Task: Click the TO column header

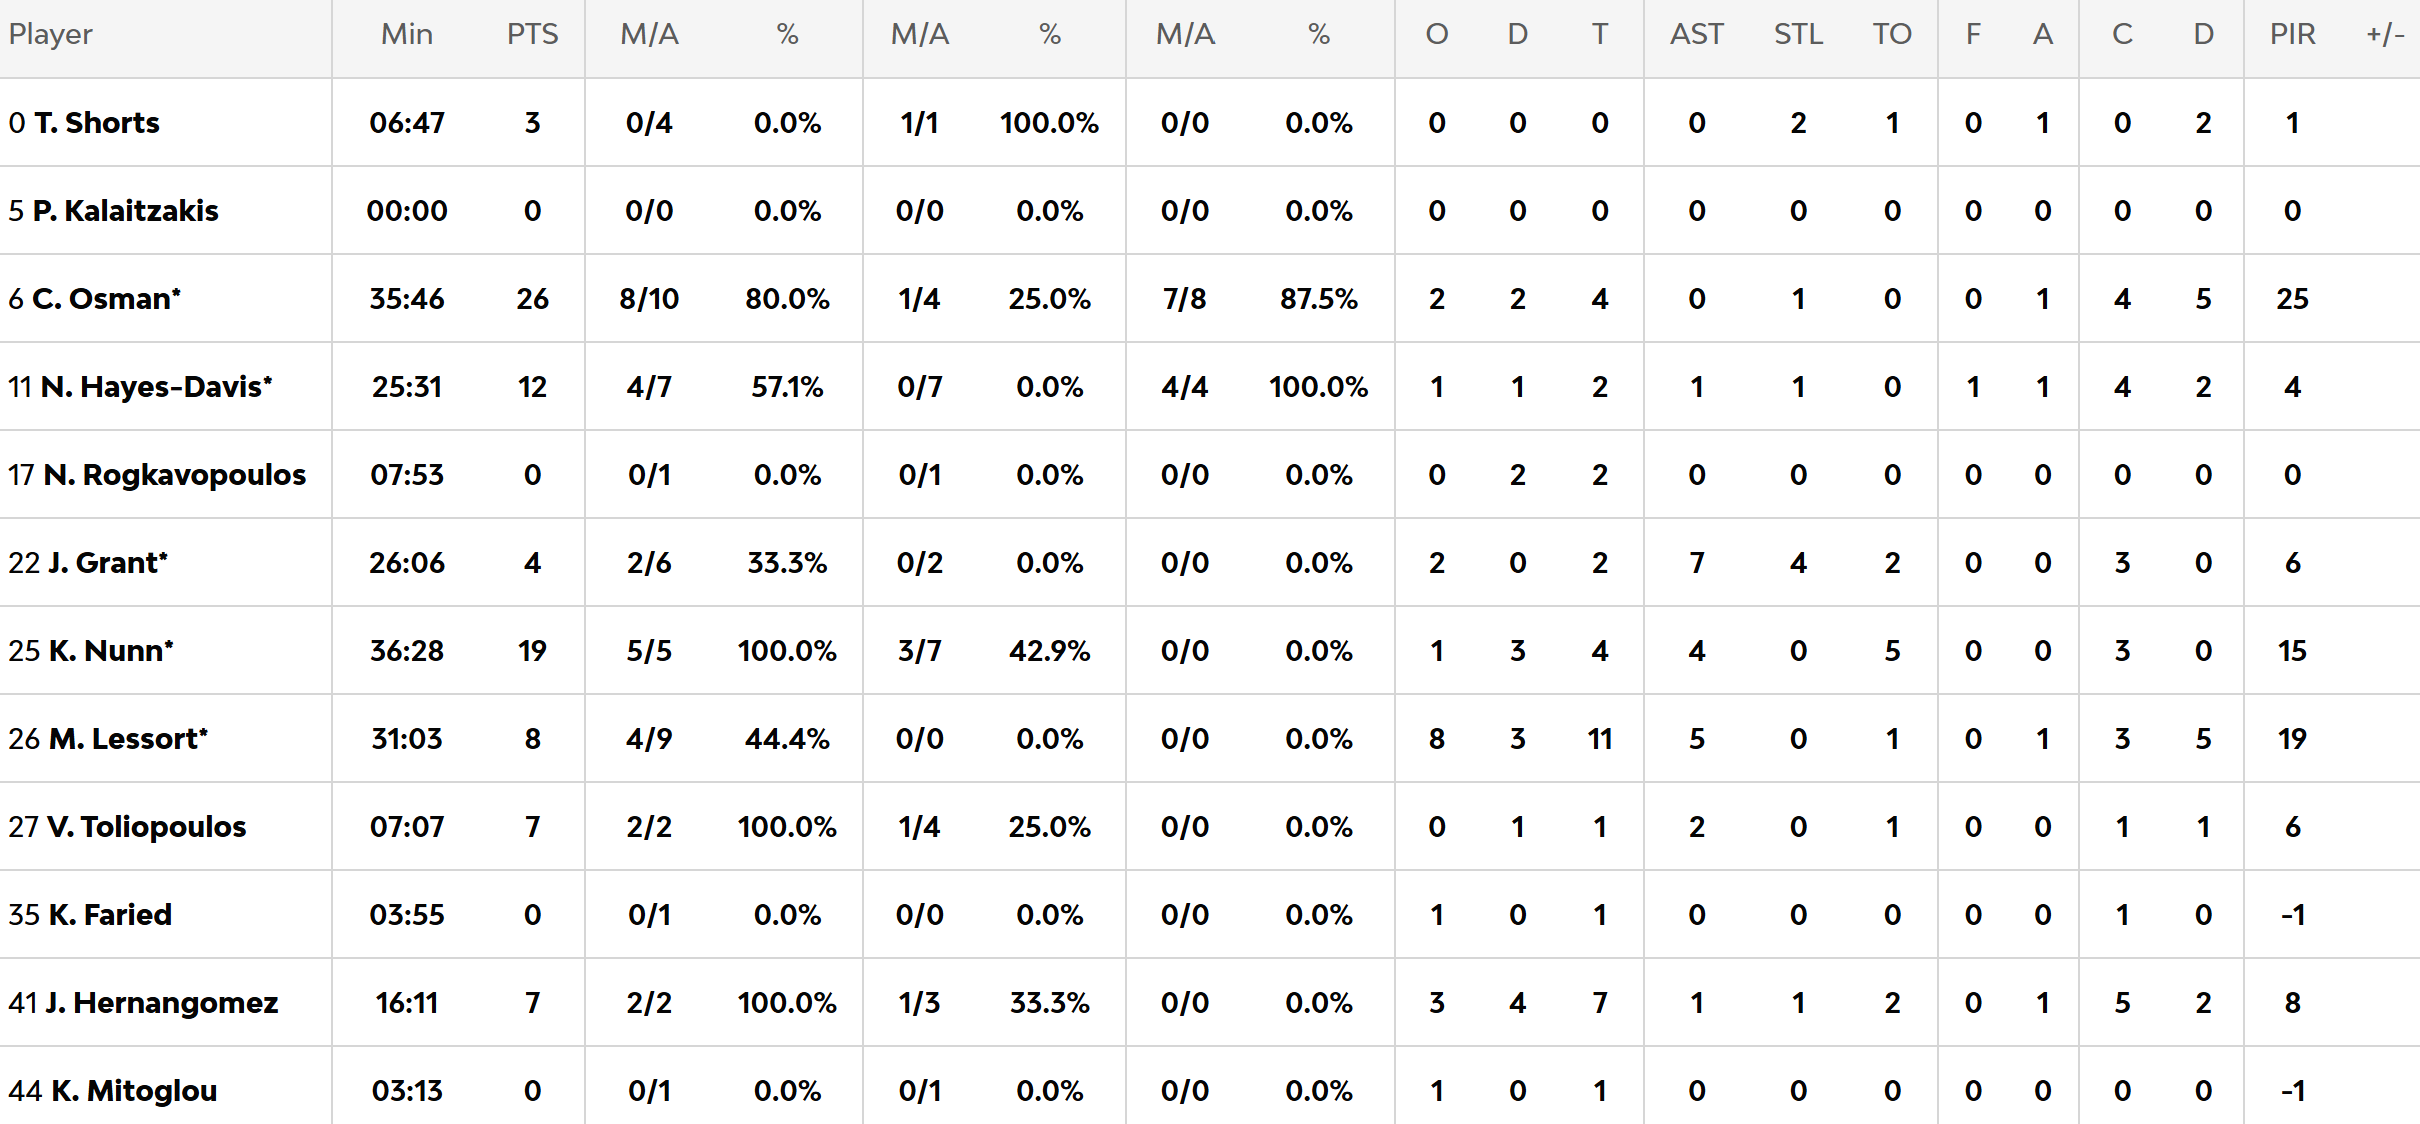Action: pyautogui.click(x=1892, y=34)
